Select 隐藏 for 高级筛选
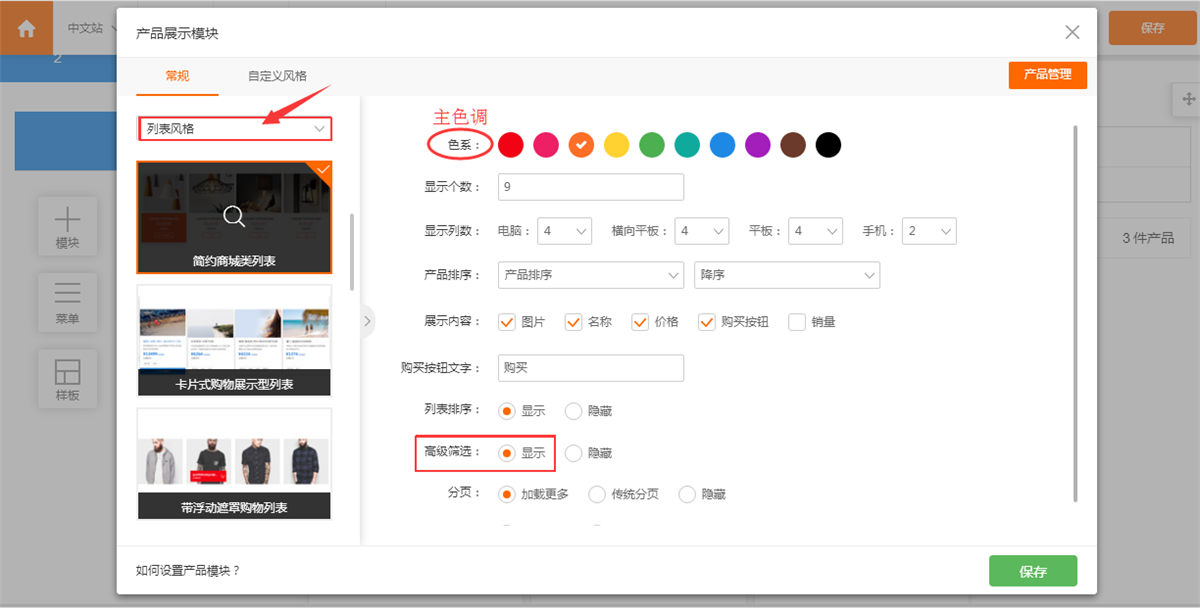1200x608 pixels. pos(573,453)
